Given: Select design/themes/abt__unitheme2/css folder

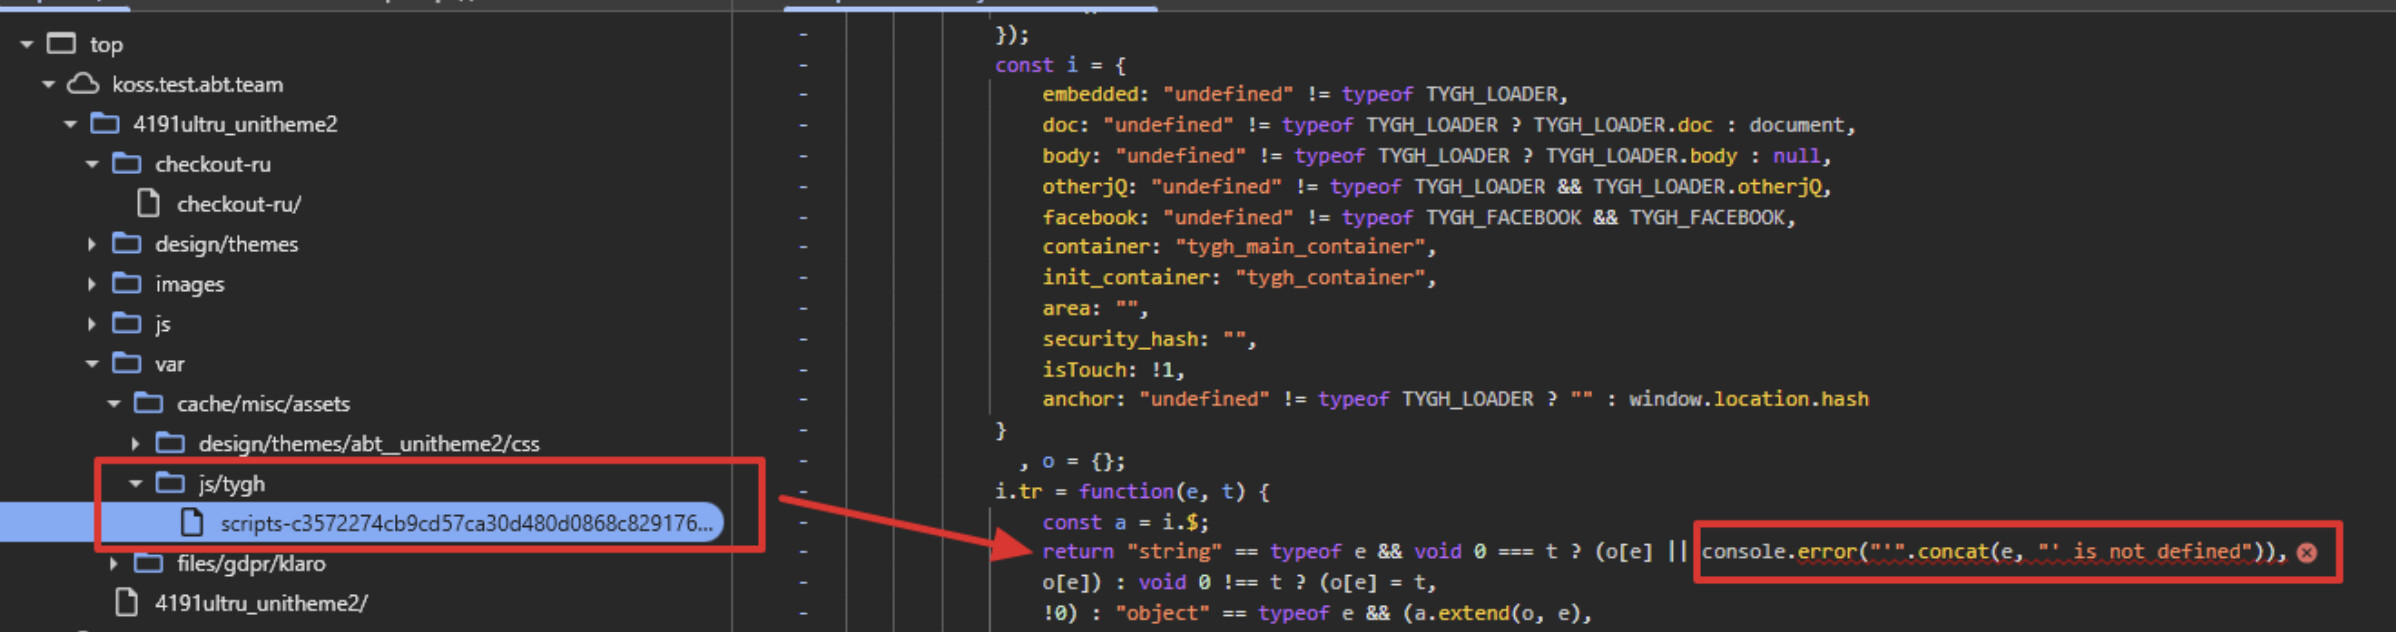Looking at the screenshot, I should pos(368,444).
